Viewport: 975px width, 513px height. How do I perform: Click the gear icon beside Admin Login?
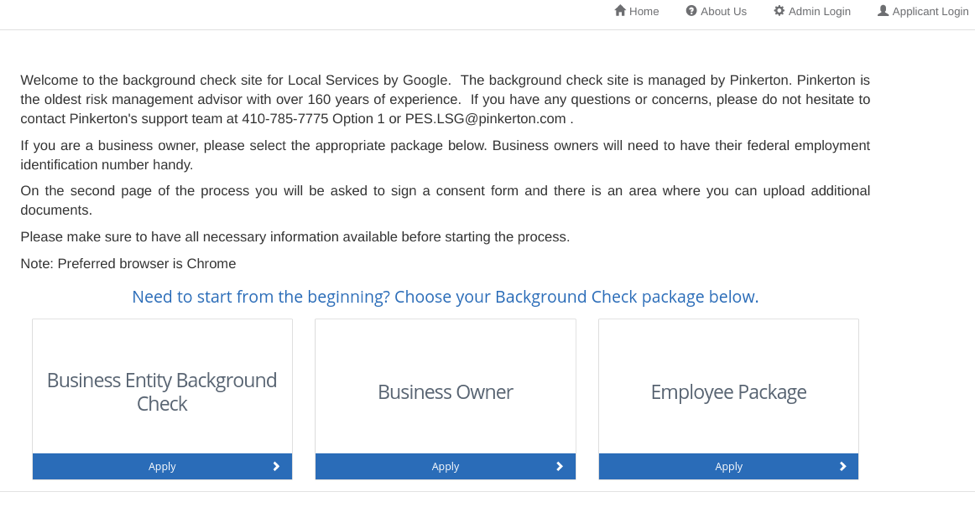(779, 11)
